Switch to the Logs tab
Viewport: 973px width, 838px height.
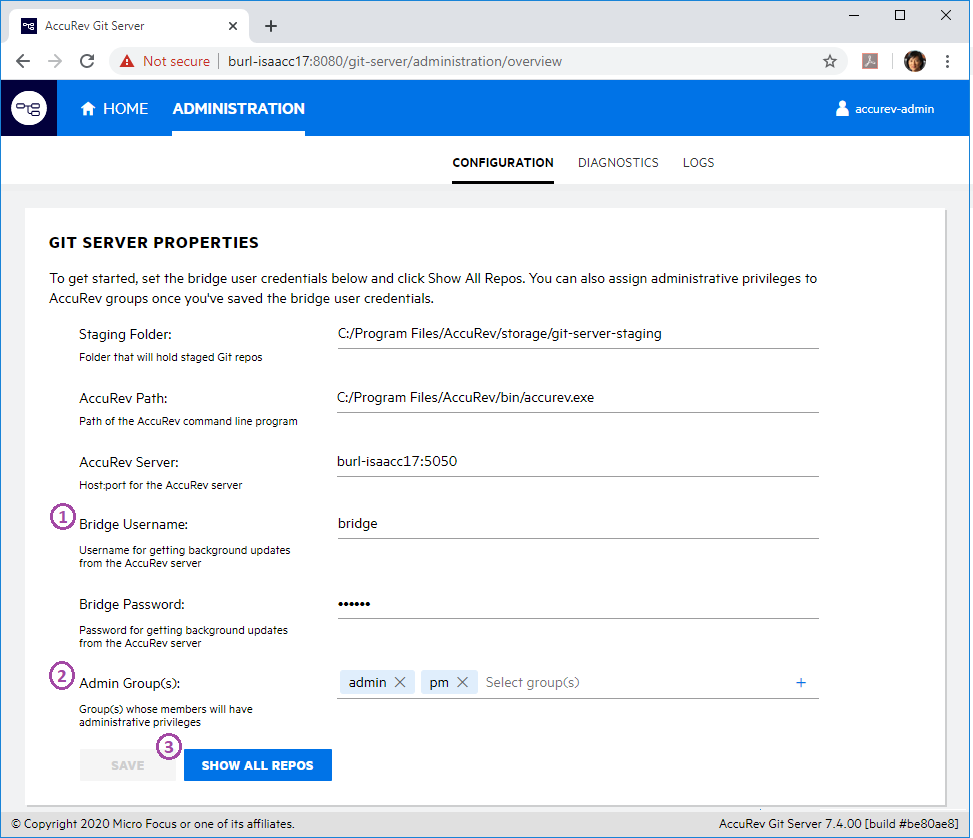[x=698, y=162]
